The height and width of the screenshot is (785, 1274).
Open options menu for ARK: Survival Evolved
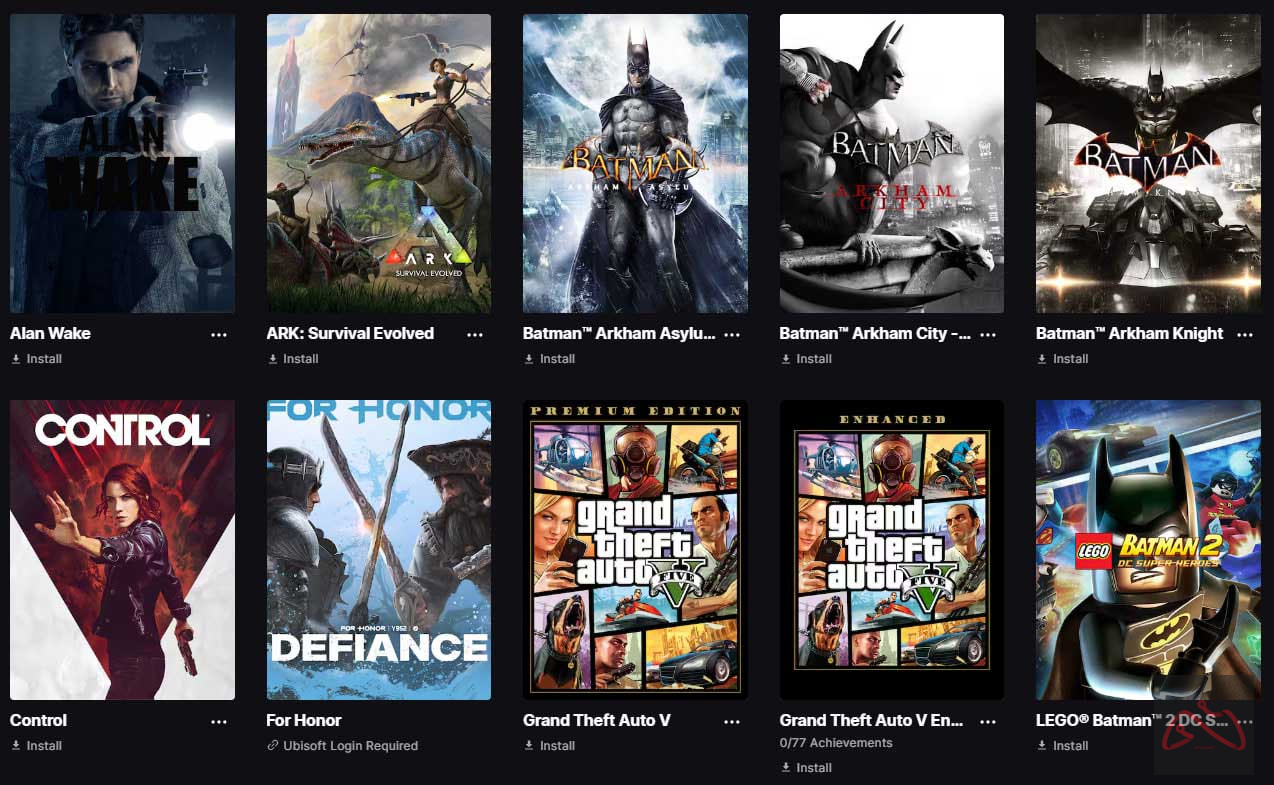475,335
